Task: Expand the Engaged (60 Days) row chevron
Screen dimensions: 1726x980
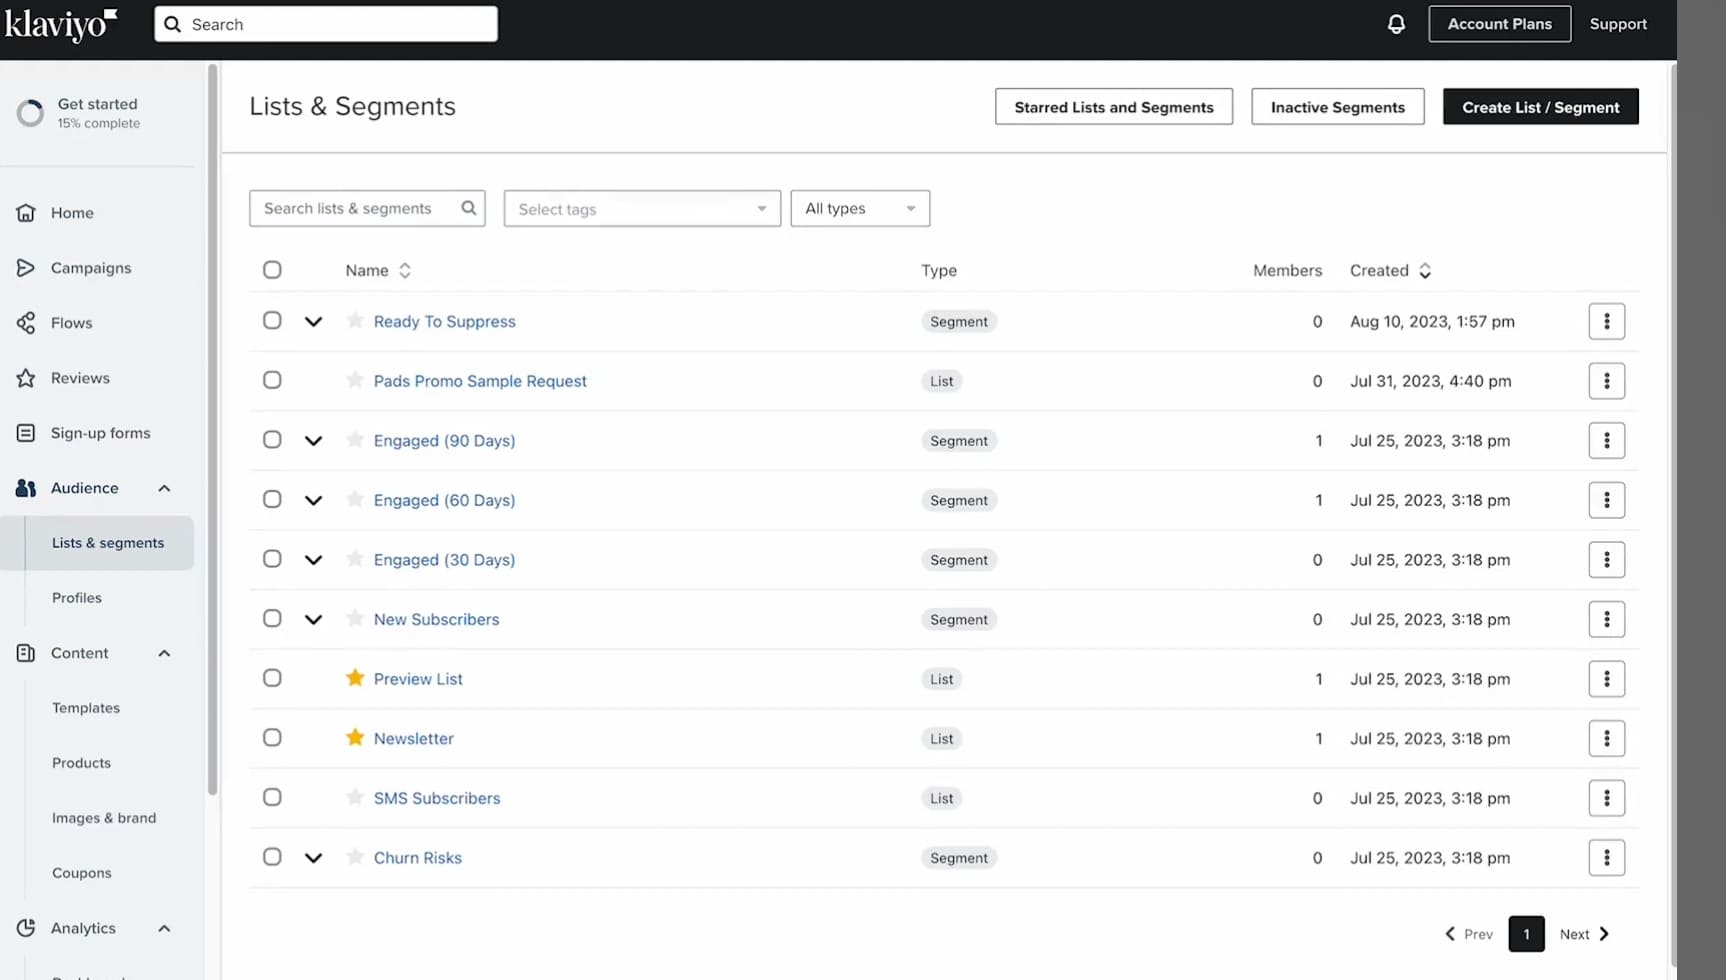Action: (x=313, y=500)
